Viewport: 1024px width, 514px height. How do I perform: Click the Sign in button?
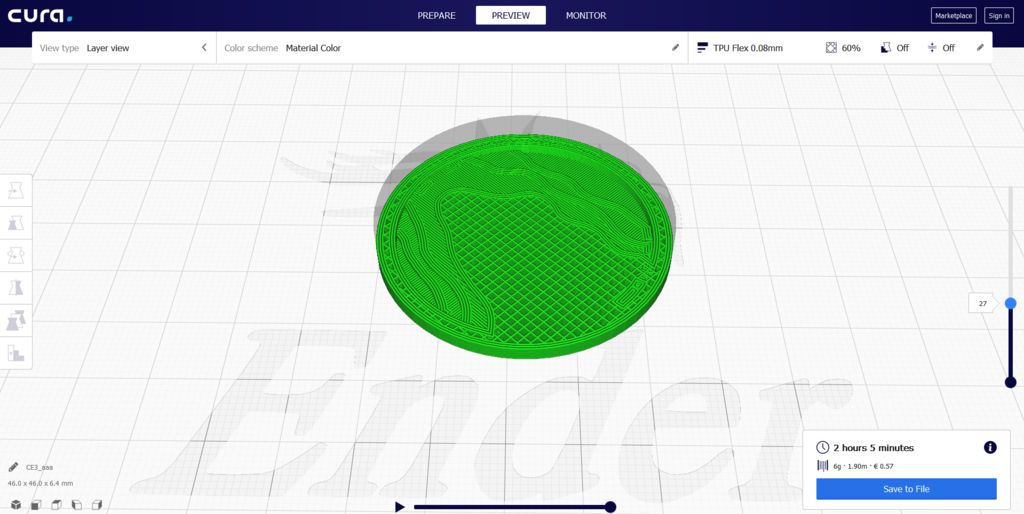click(x=999, y=16)
